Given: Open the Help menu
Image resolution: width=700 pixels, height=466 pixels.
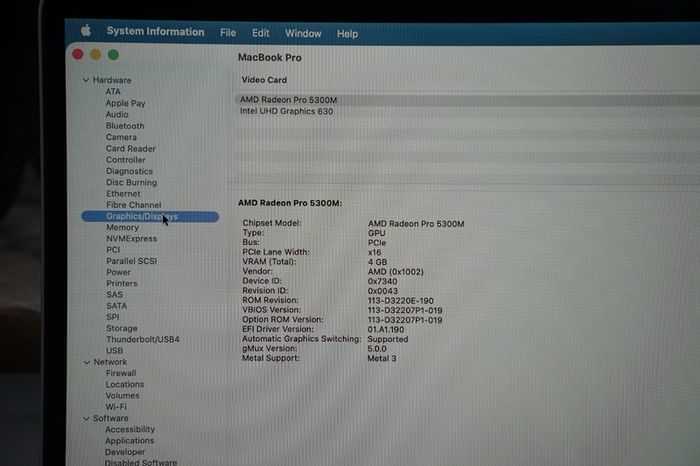Looking at the screenshot, I should pos(347,34).
